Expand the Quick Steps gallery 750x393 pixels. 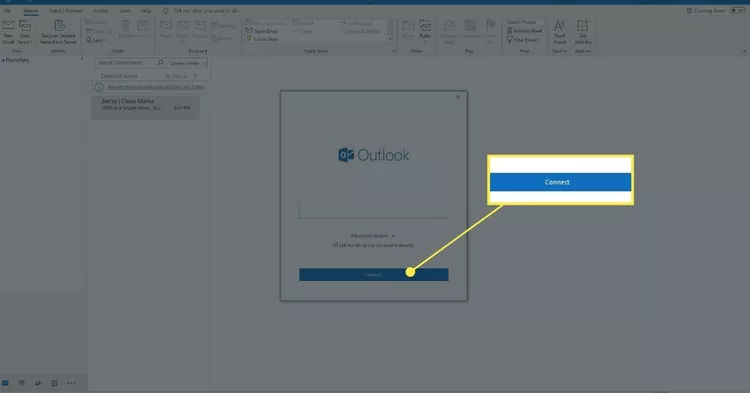pos(390,39)
